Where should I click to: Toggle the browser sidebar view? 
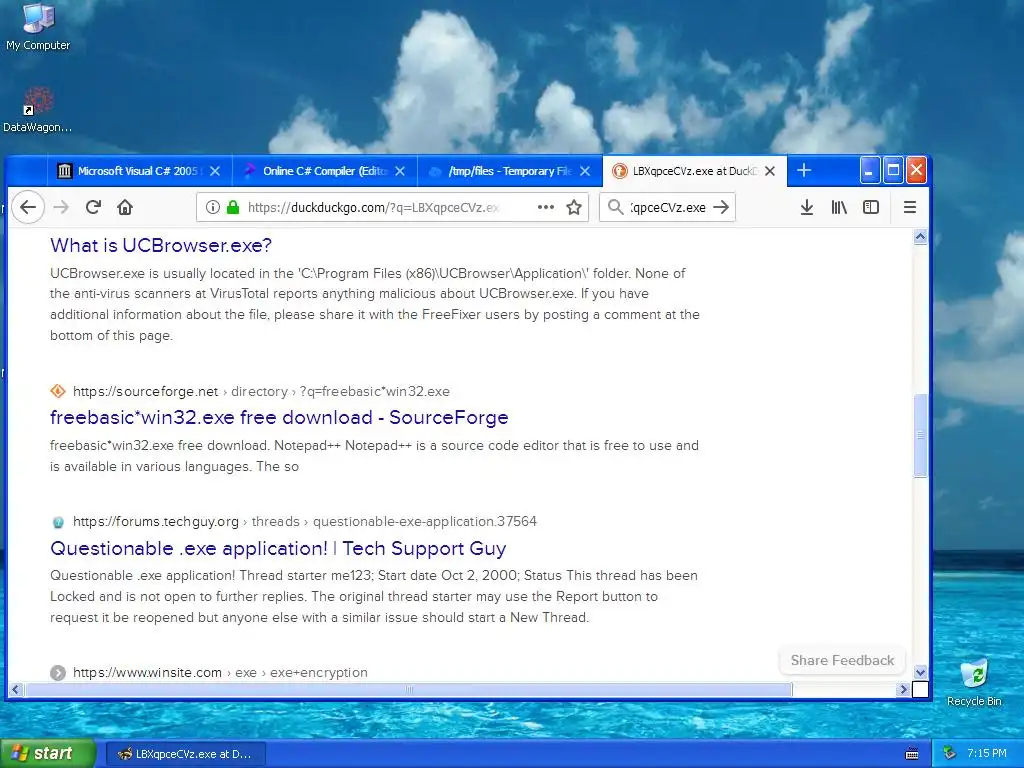(x=871, y=208)
